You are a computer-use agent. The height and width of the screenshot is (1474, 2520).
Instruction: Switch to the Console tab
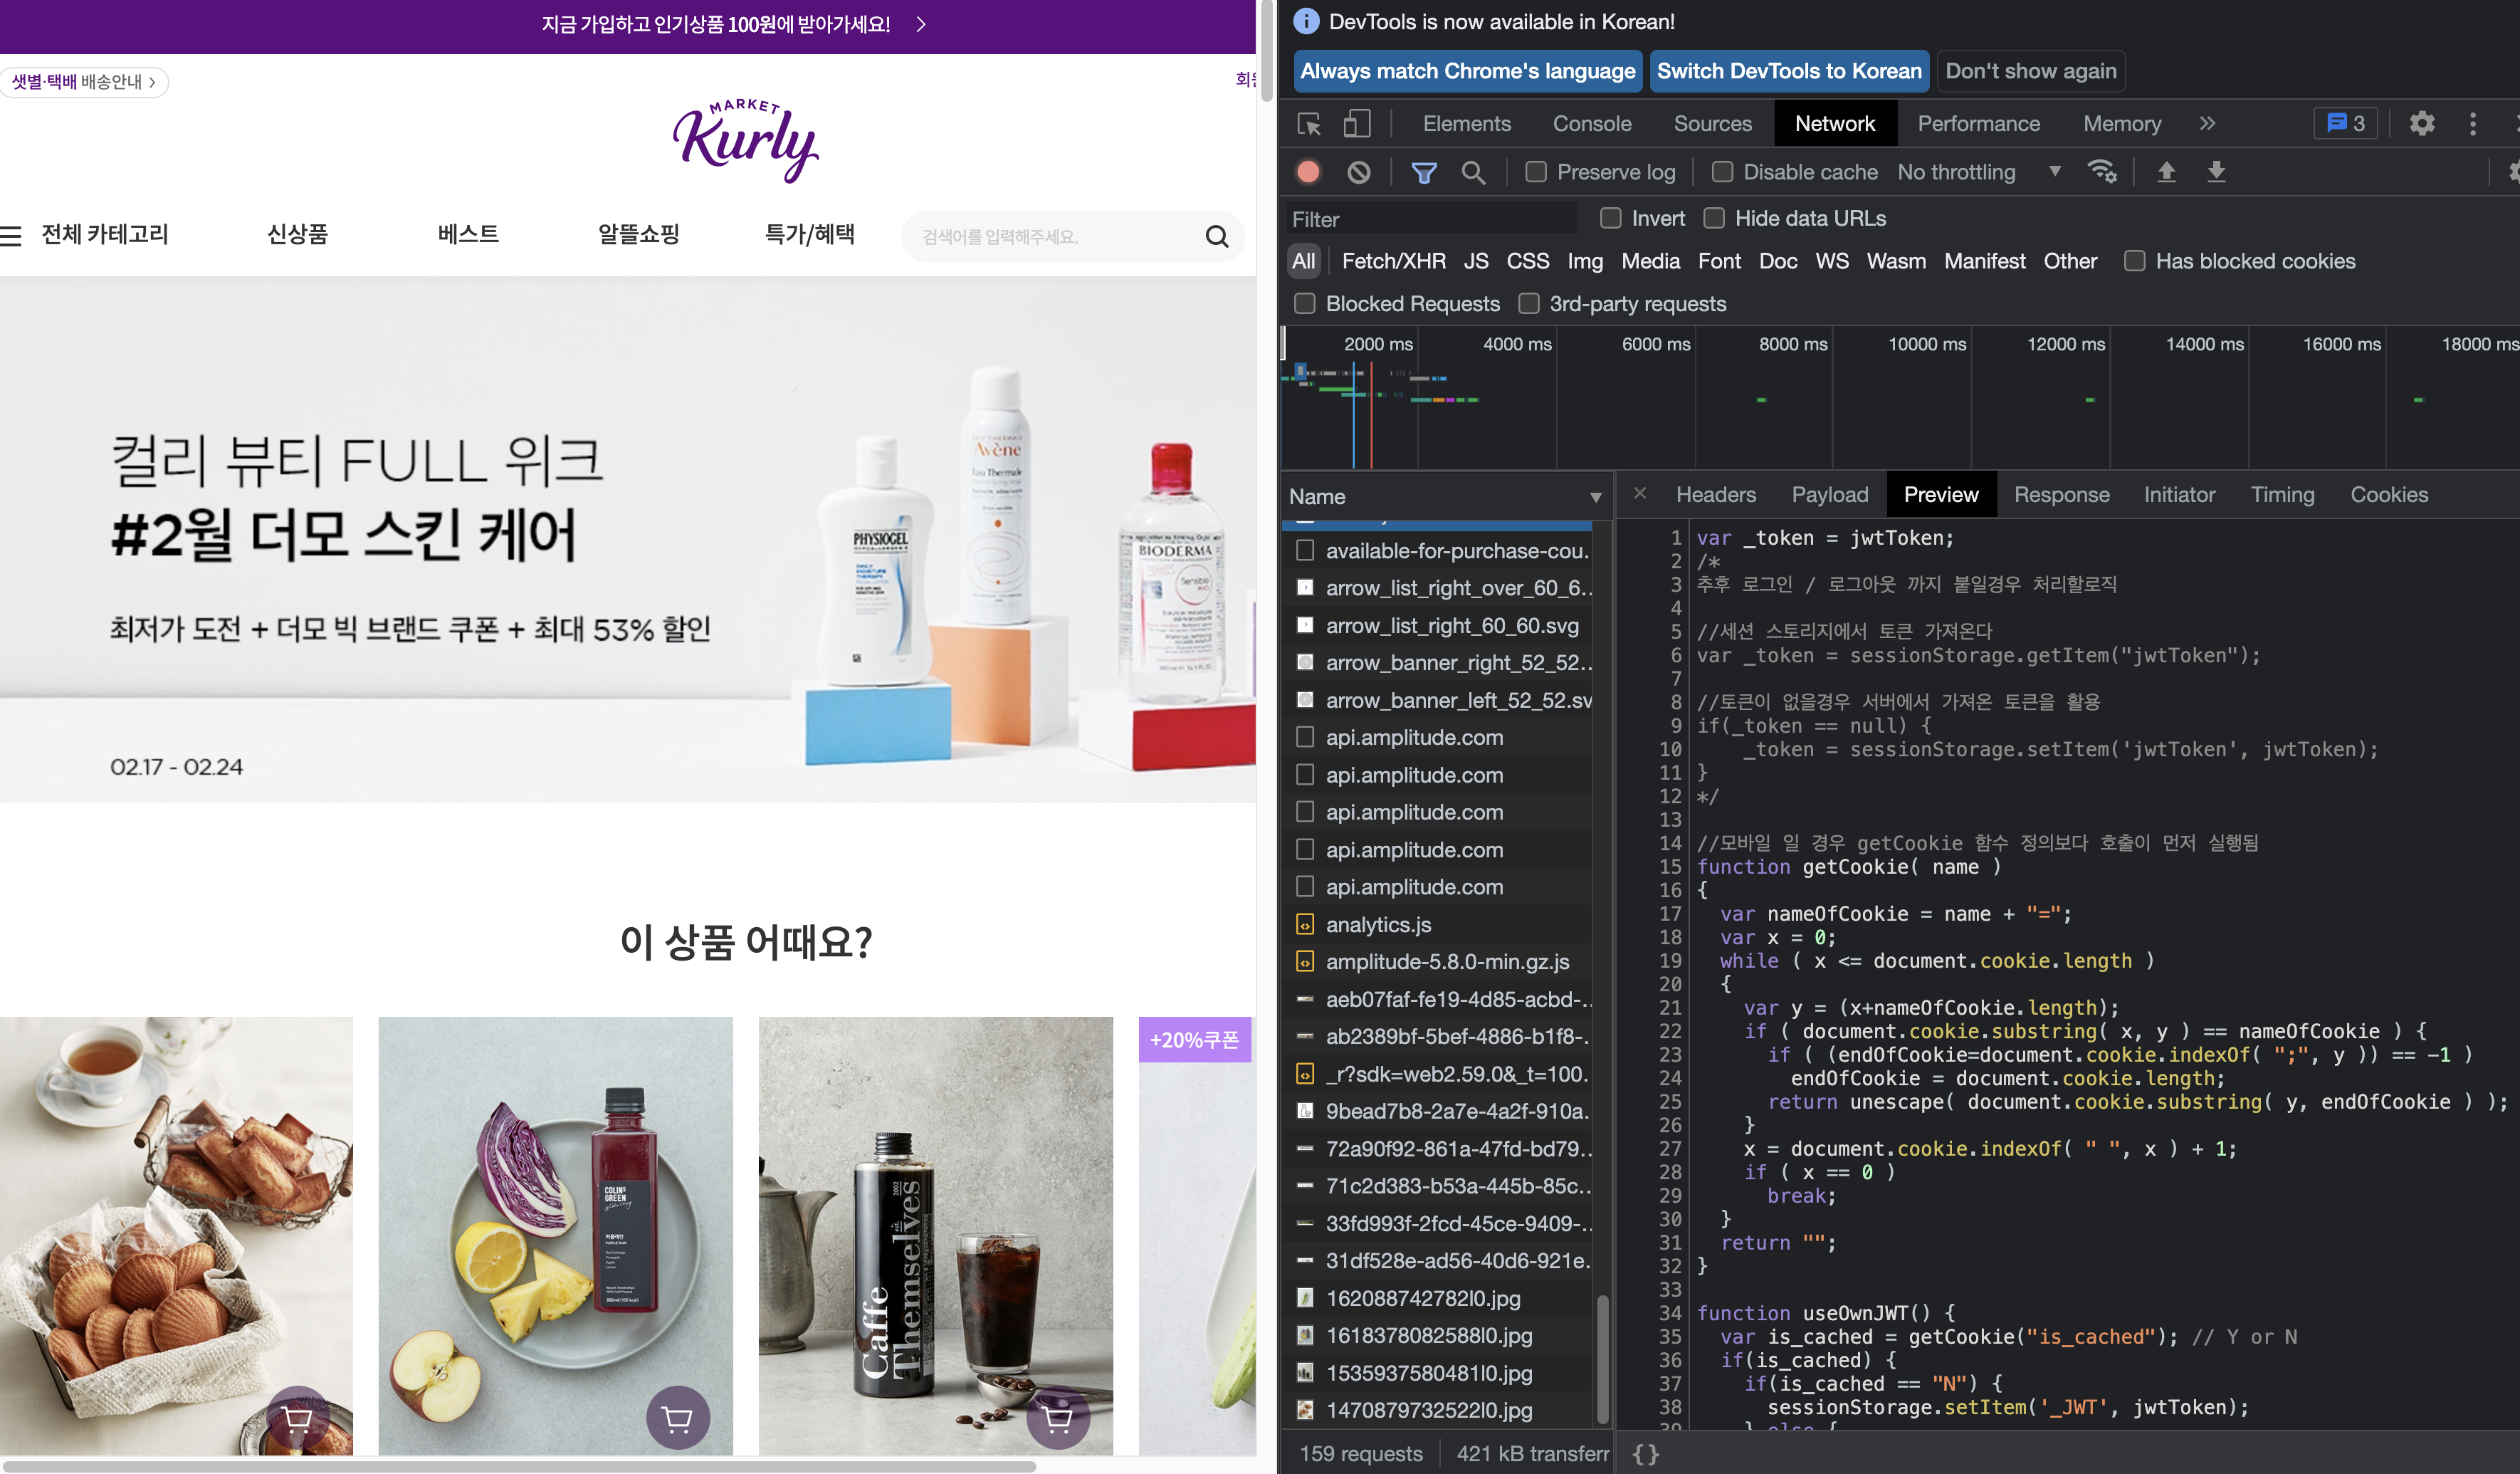coord(1591,124)
